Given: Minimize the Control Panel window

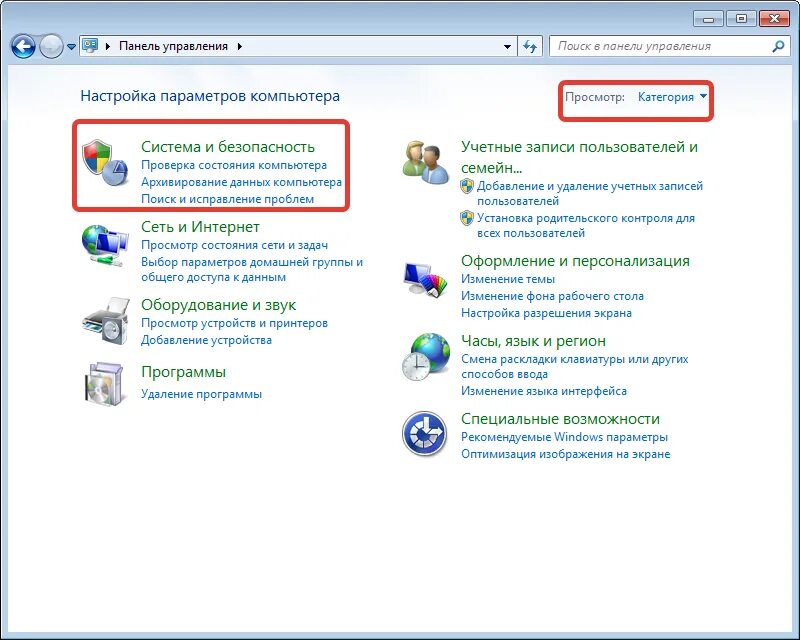Looking at the screenshot, I should pos(708,19).
